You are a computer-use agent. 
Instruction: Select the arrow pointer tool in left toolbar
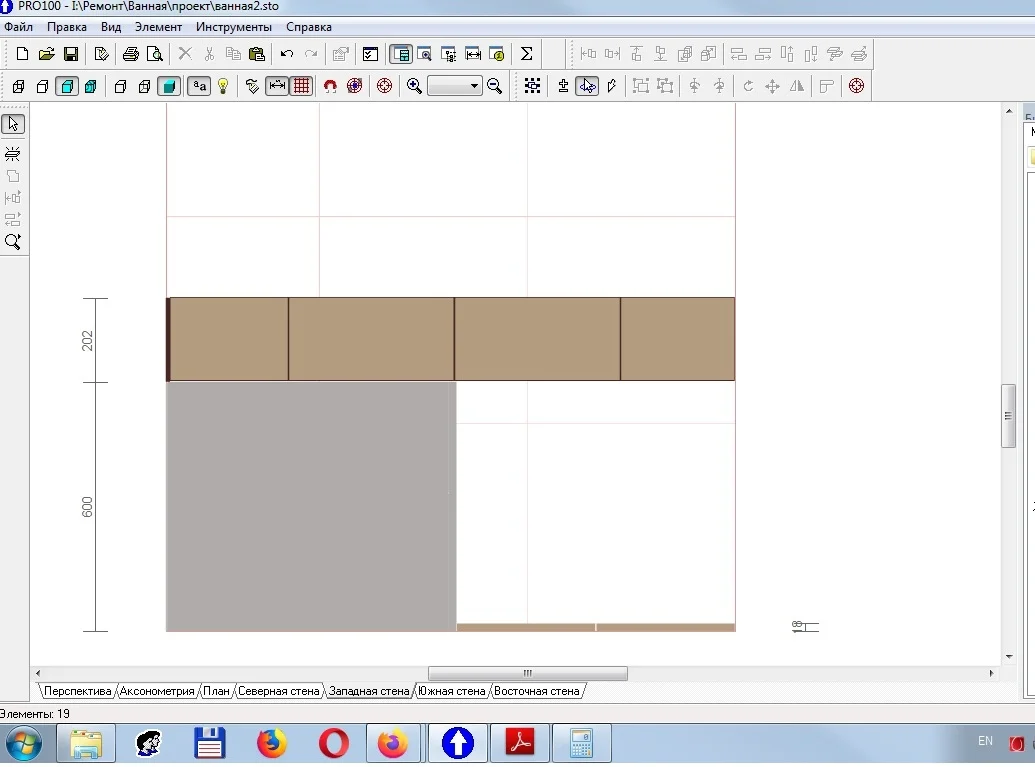pyautogui.click(x=13, y=124)
